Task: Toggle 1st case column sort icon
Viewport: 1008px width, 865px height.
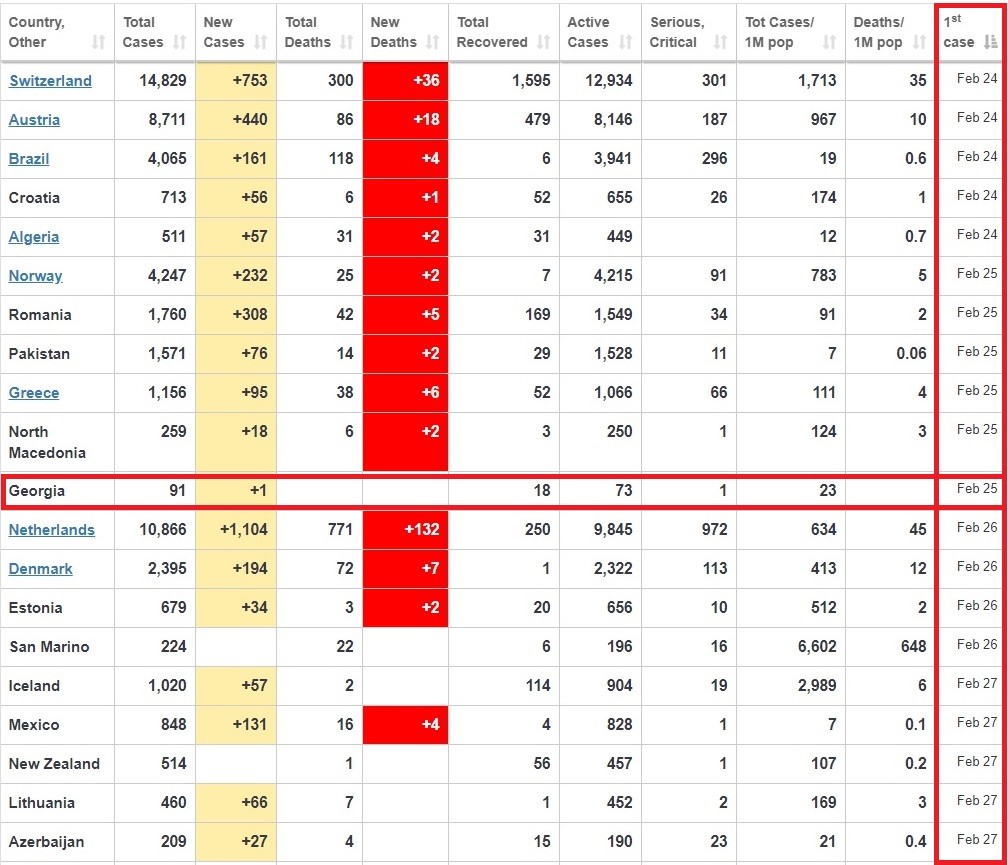Action: pyautogui.click(x=991, y=42)
